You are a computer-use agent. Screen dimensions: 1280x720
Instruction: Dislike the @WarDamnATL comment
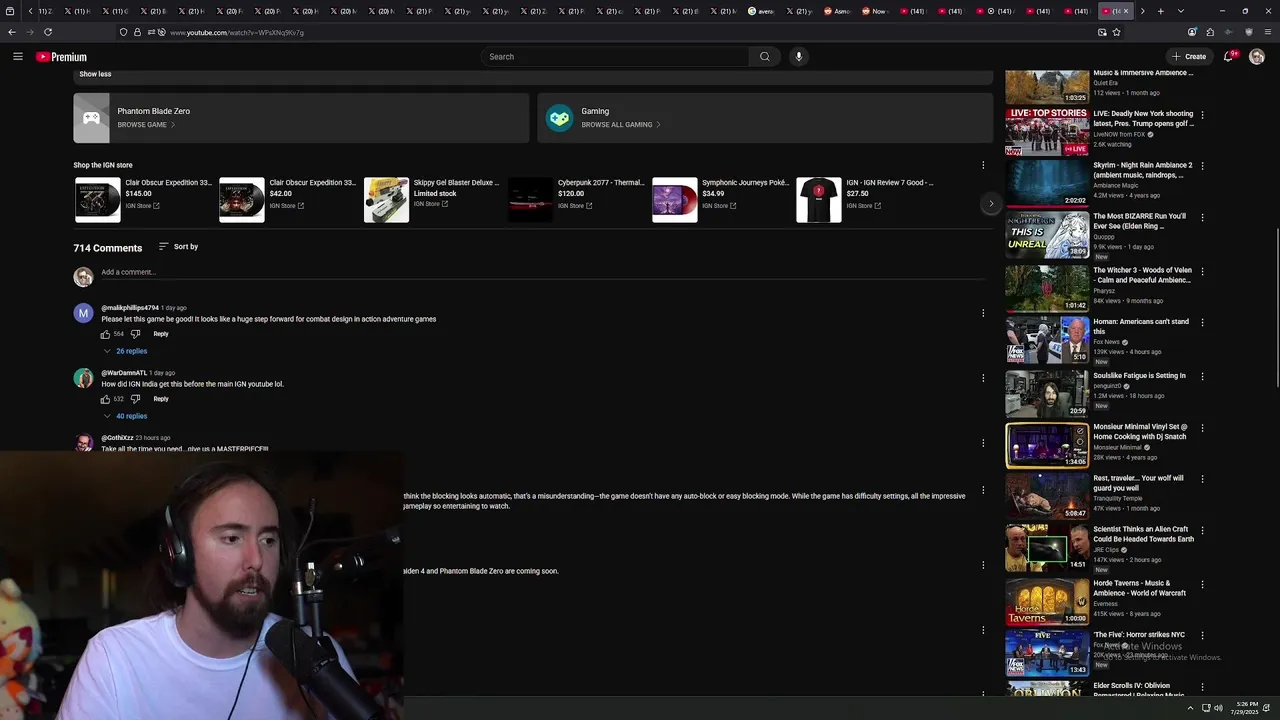click(x=135, y=399)
